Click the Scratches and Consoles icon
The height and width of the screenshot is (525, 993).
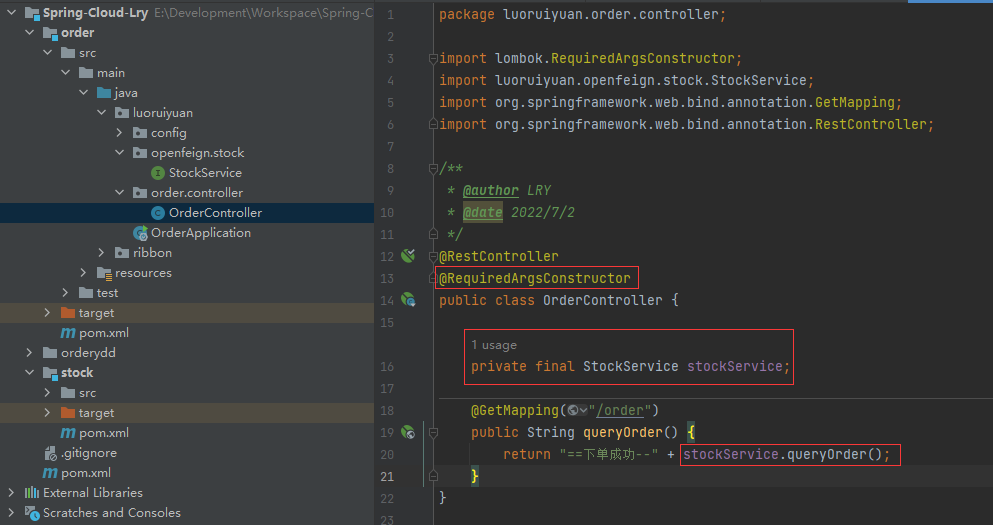(32, 513)
